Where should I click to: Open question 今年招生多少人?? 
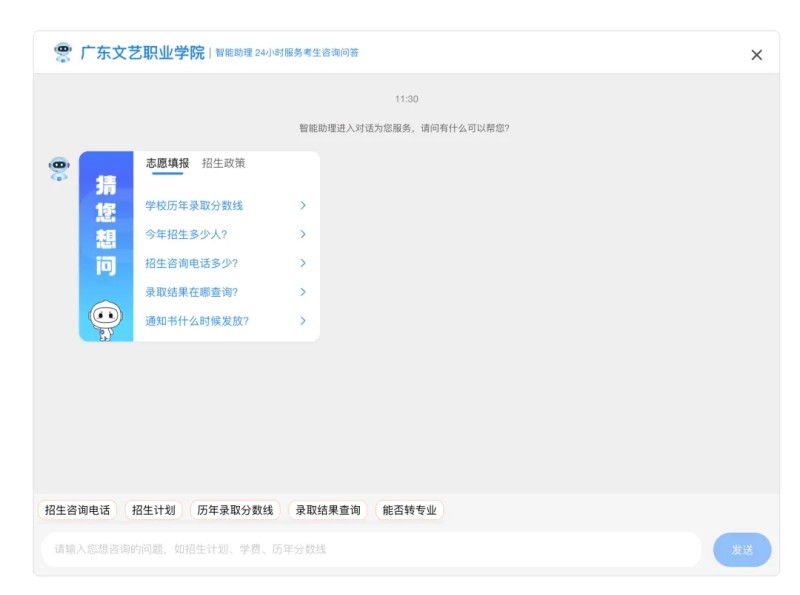(x=186, y=235)
